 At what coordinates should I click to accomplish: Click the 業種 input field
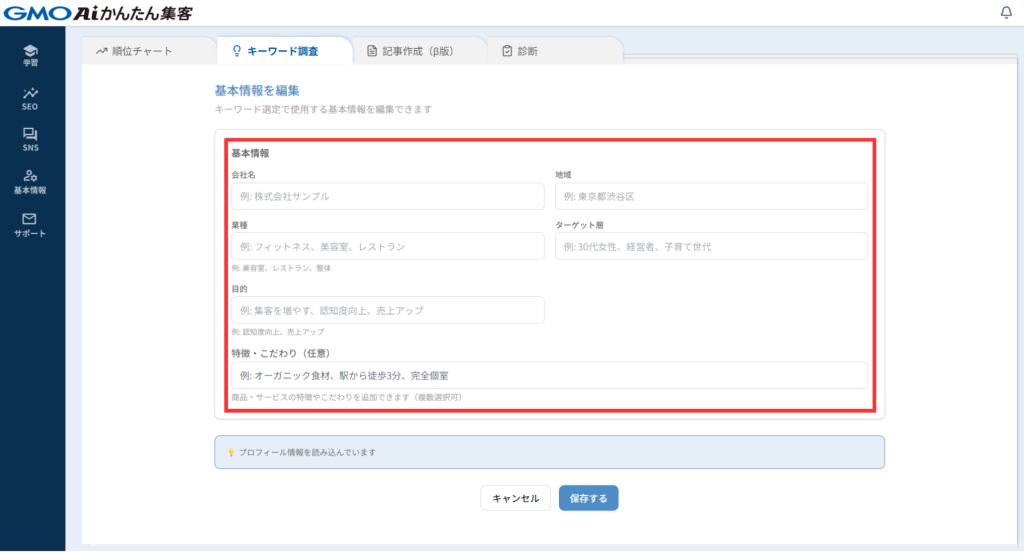[387, 246]
